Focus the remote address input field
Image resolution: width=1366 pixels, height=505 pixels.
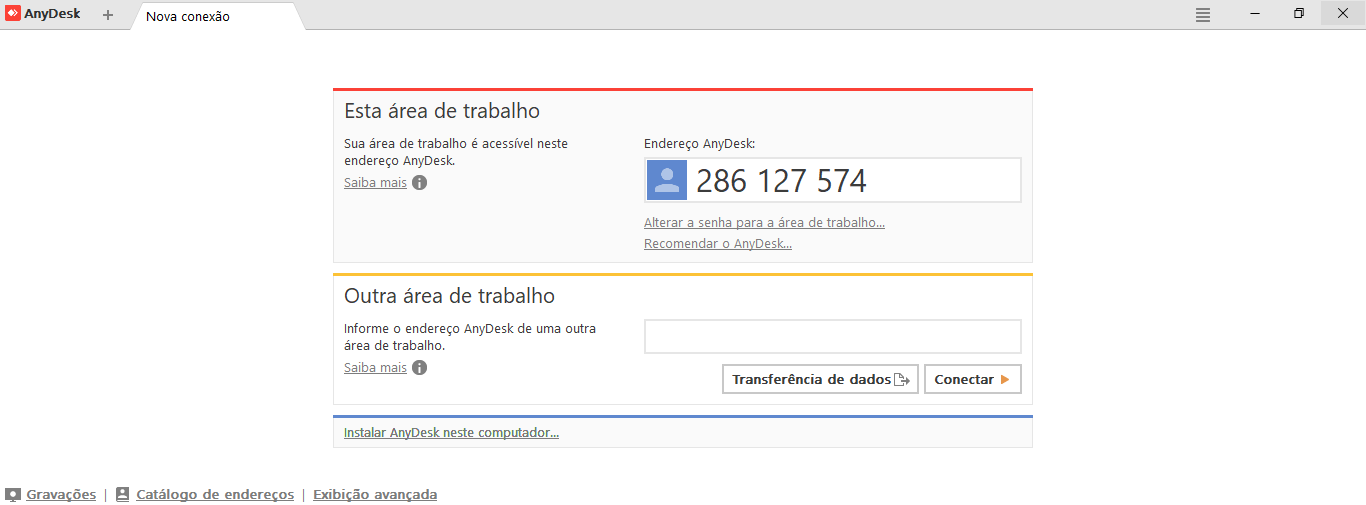pos(832,337)
